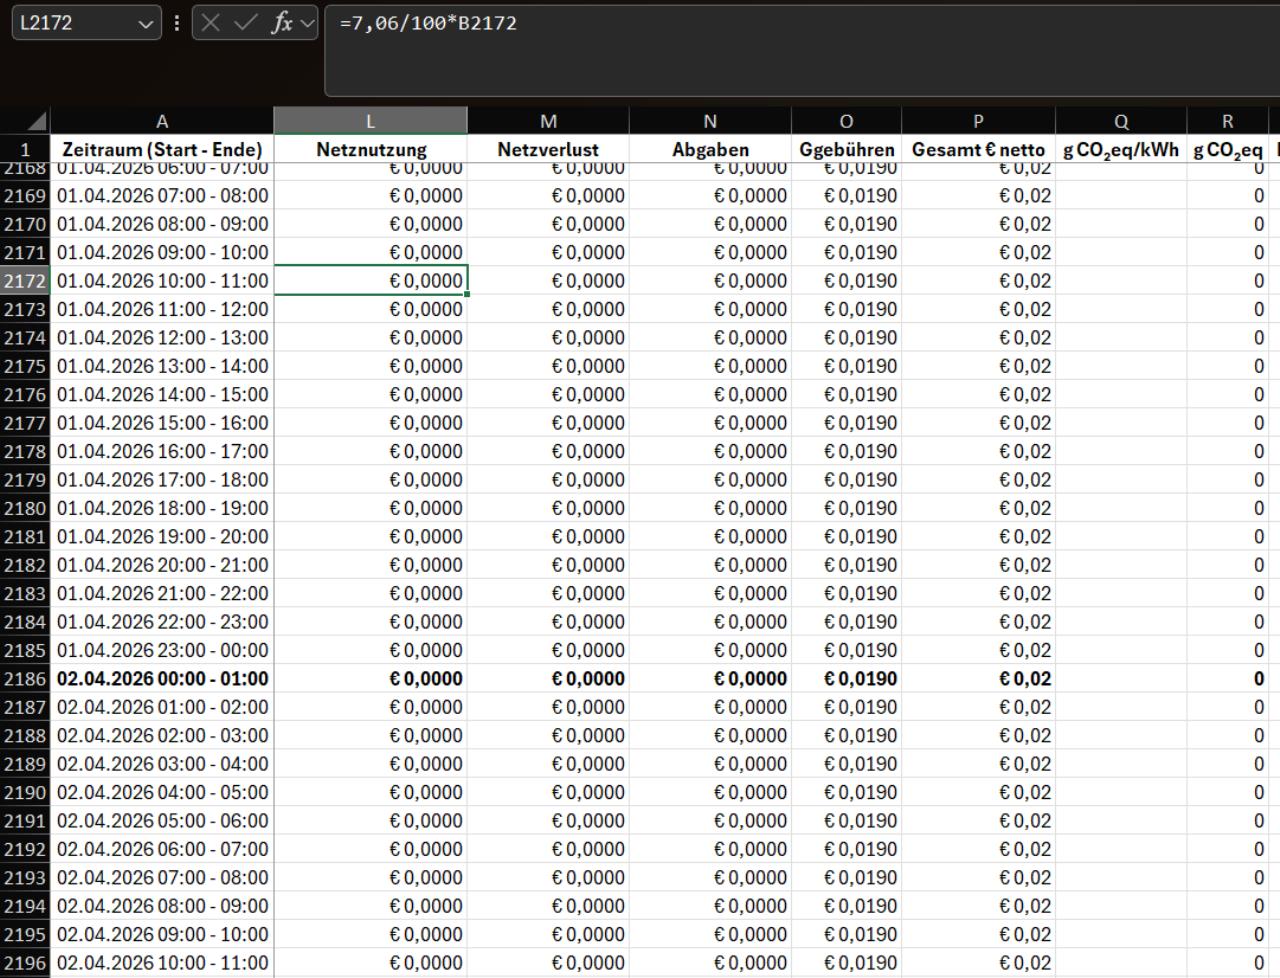Open the three-dot handle beside Name Box
The image size is (1280, 978).
point(177,23)
